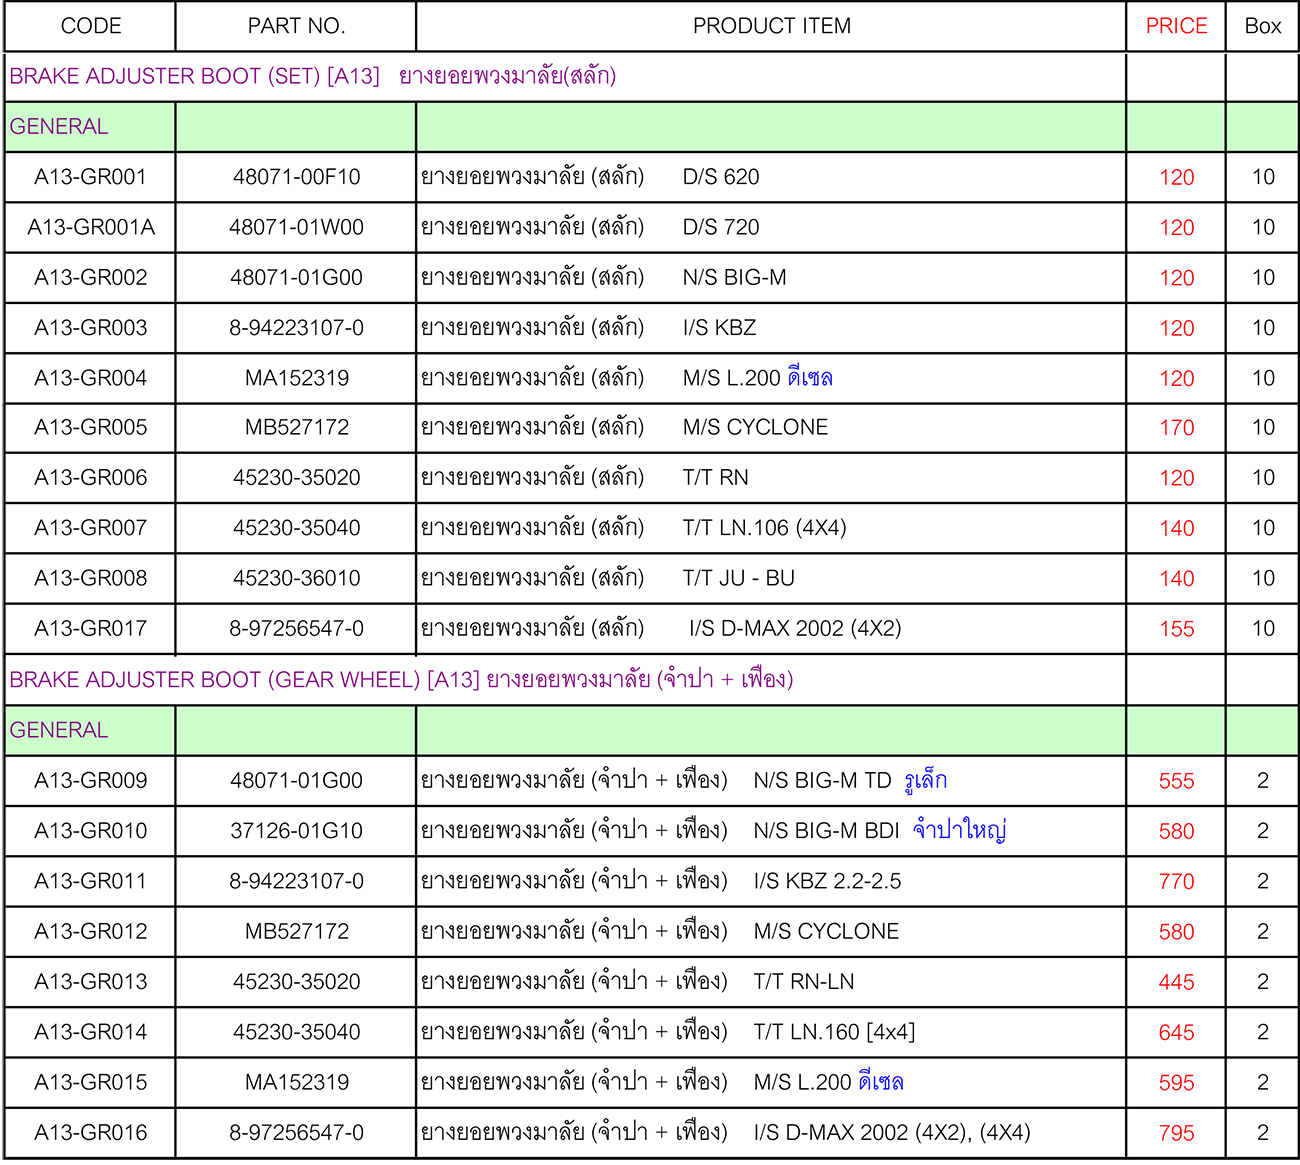1300x1165 pixels.
Task: Click price 795 in A13-GR016 row
Action: coord(1176,1133)
